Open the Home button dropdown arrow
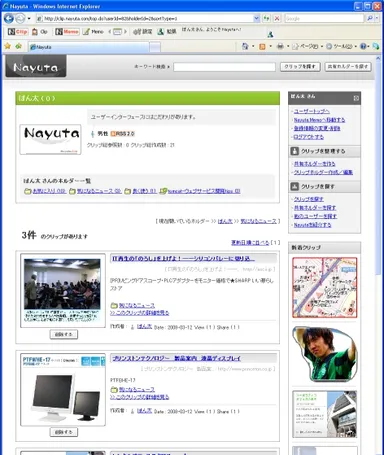Image resolution: width=384 pixels, height=455 pixels. (x=253, y=46)
